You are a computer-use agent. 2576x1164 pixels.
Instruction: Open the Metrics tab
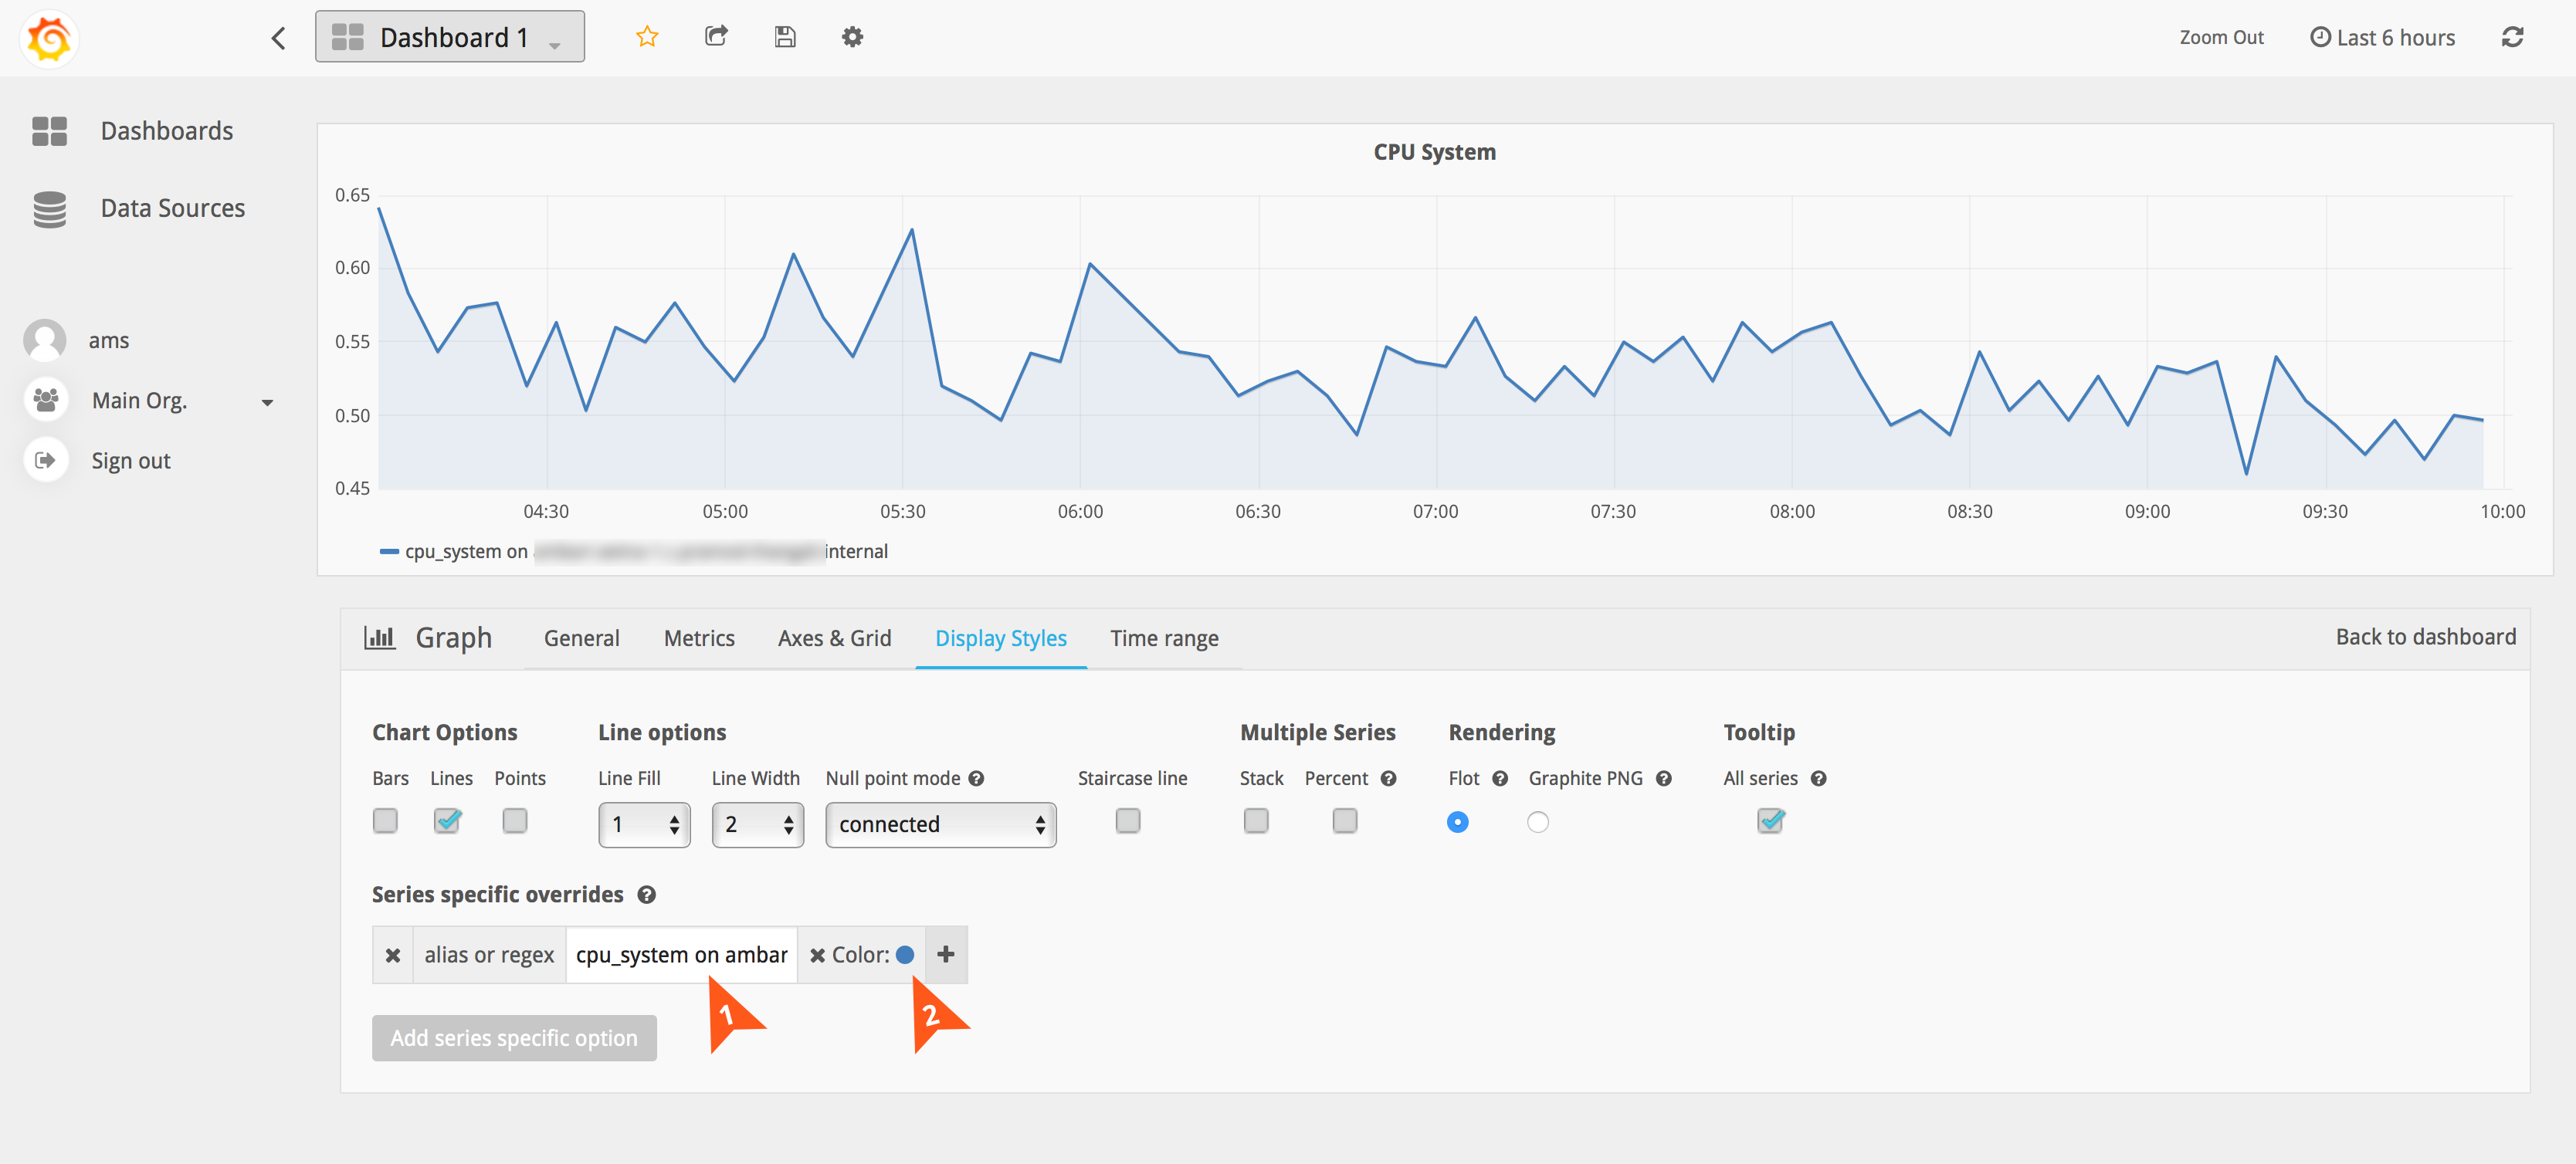pyautogui.click(x=699, y=638)
